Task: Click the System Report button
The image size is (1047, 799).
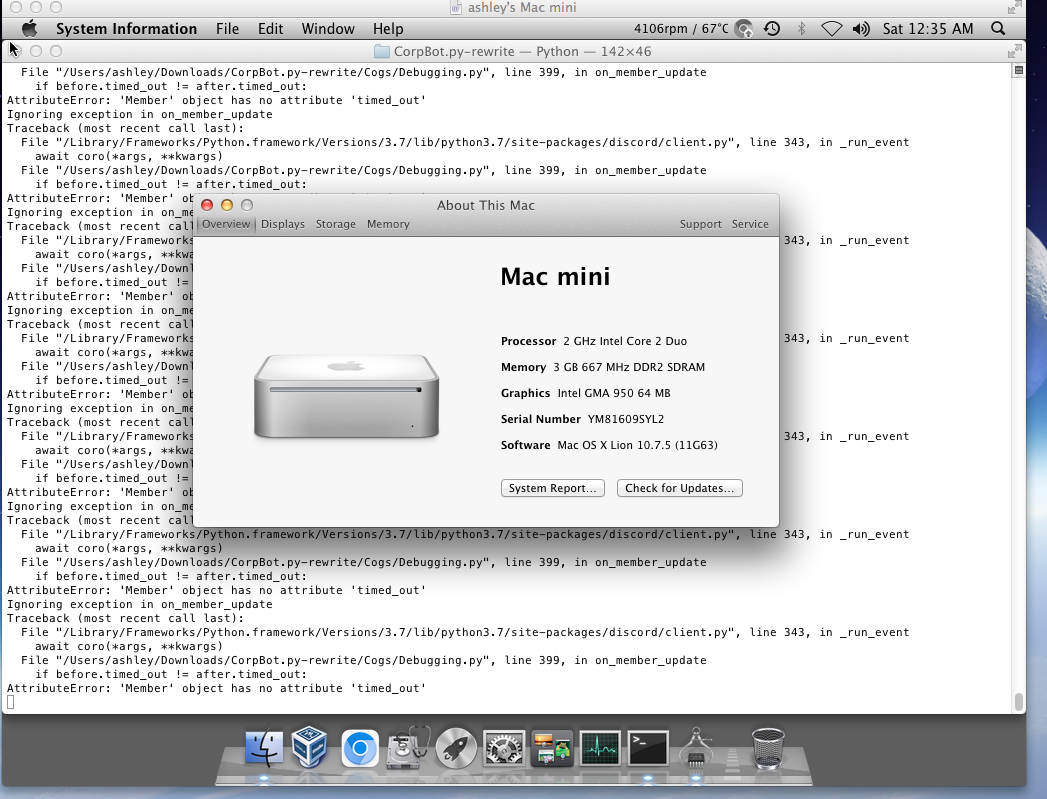Action: point(553,488)
